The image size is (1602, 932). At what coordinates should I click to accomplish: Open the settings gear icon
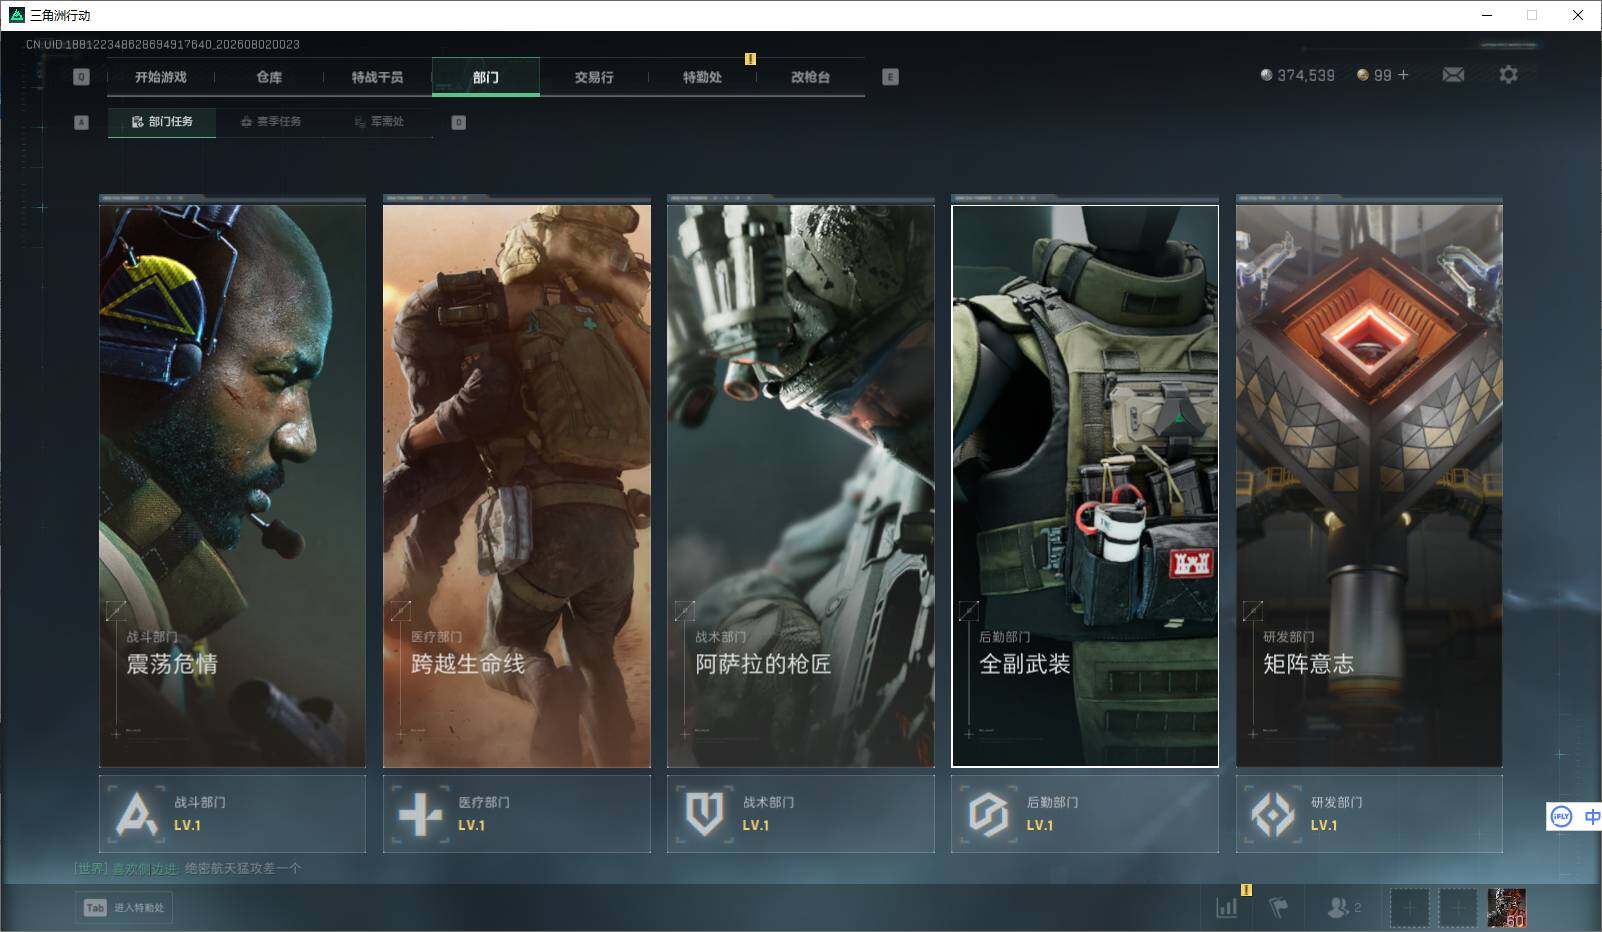(1508, 75)
